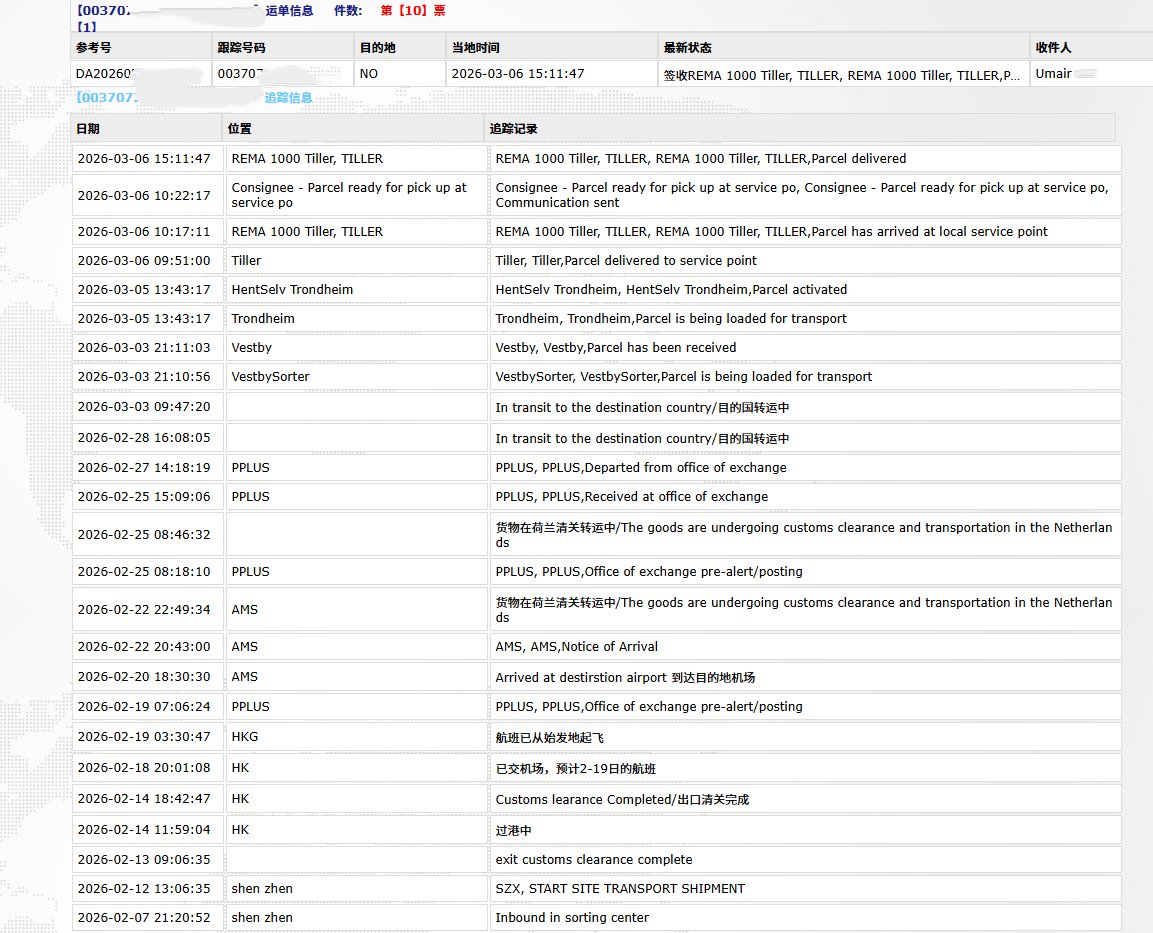Click record Inbound in sorting center
The image size is (1153, 933).
pyautogui.click(x=805, y=918)
